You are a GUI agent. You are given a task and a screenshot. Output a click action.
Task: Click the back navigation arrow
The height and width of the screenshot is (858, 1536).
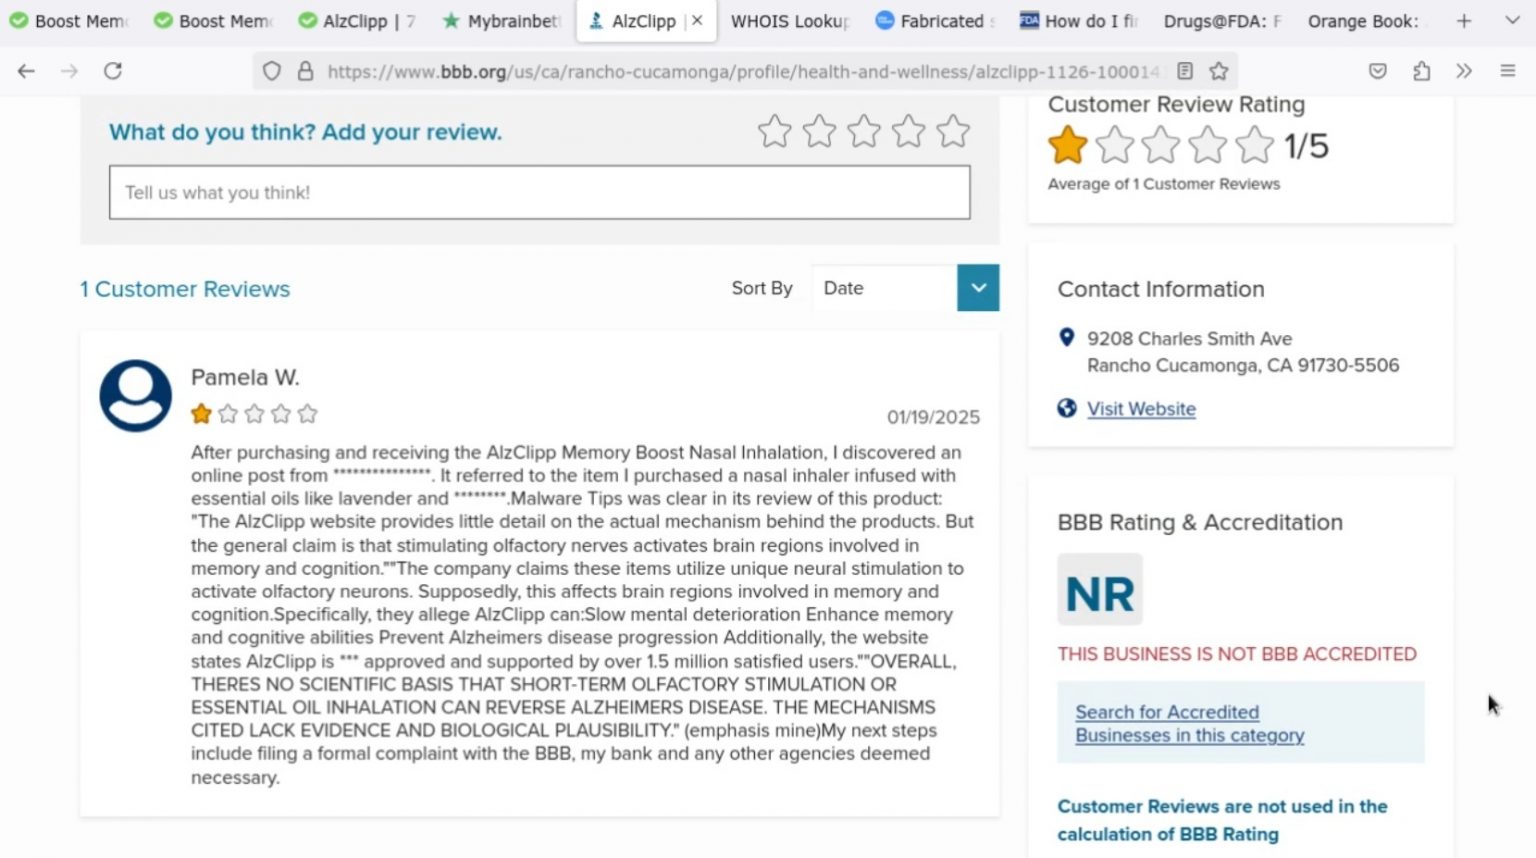26,71
